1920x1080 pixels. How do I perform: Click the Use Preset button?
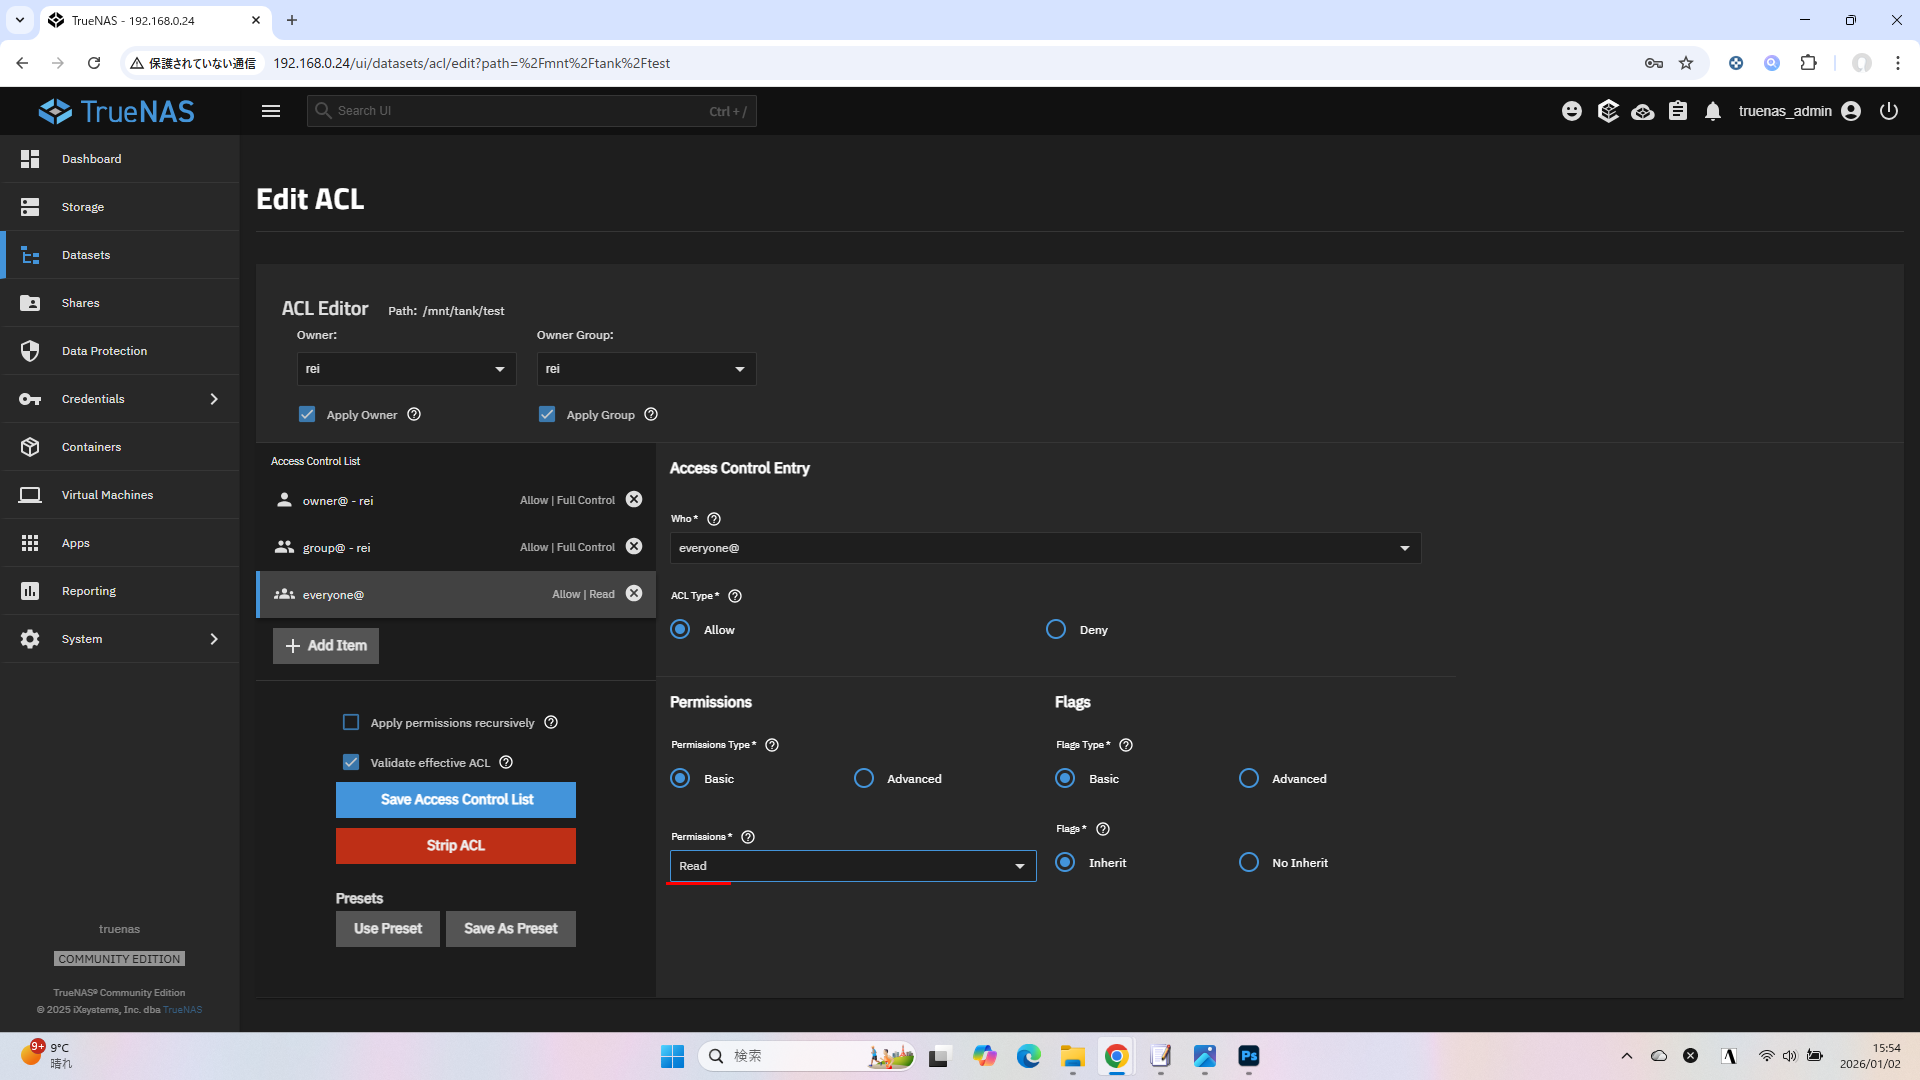(387, 929)
